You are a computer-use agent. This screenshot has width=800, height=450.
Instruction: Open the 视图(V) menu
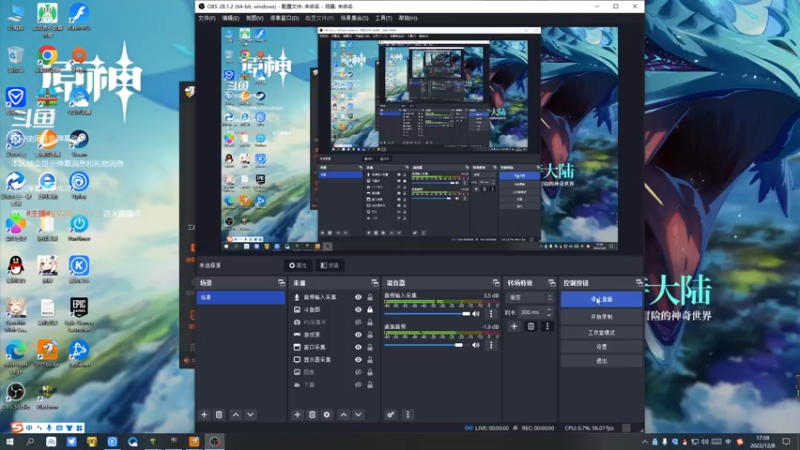tap(255, 18)
